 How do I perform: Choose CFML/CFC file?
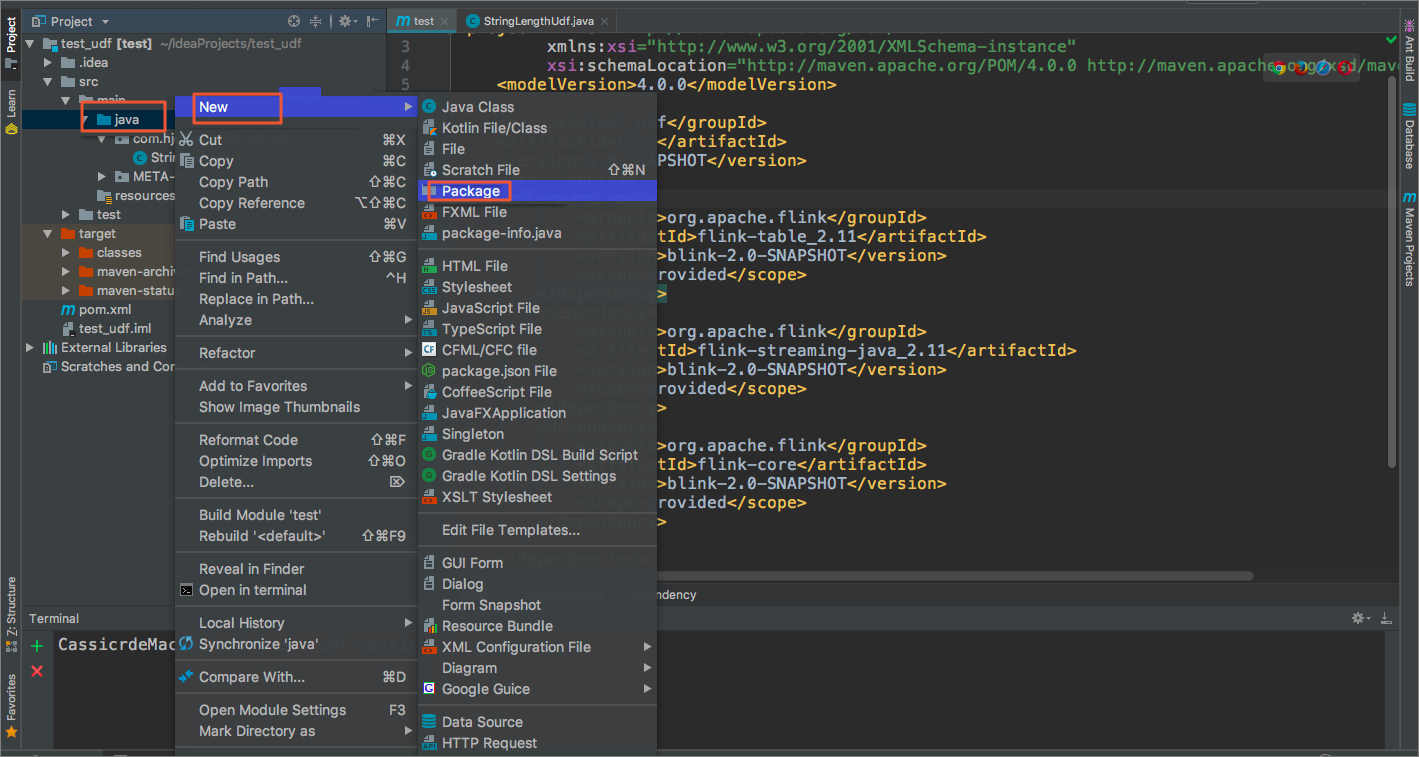coord(536,350)
